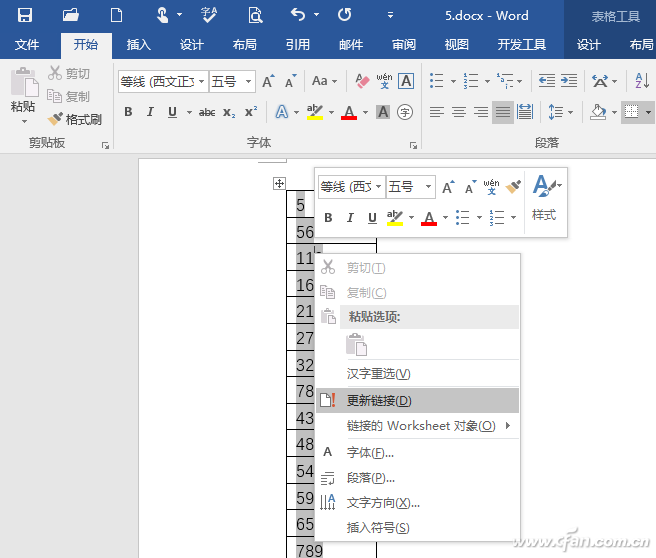The width and height of the screenshot is (656, 558).
Task: Click the Decrease Indent icon
Action: click(x=546, y=80)
